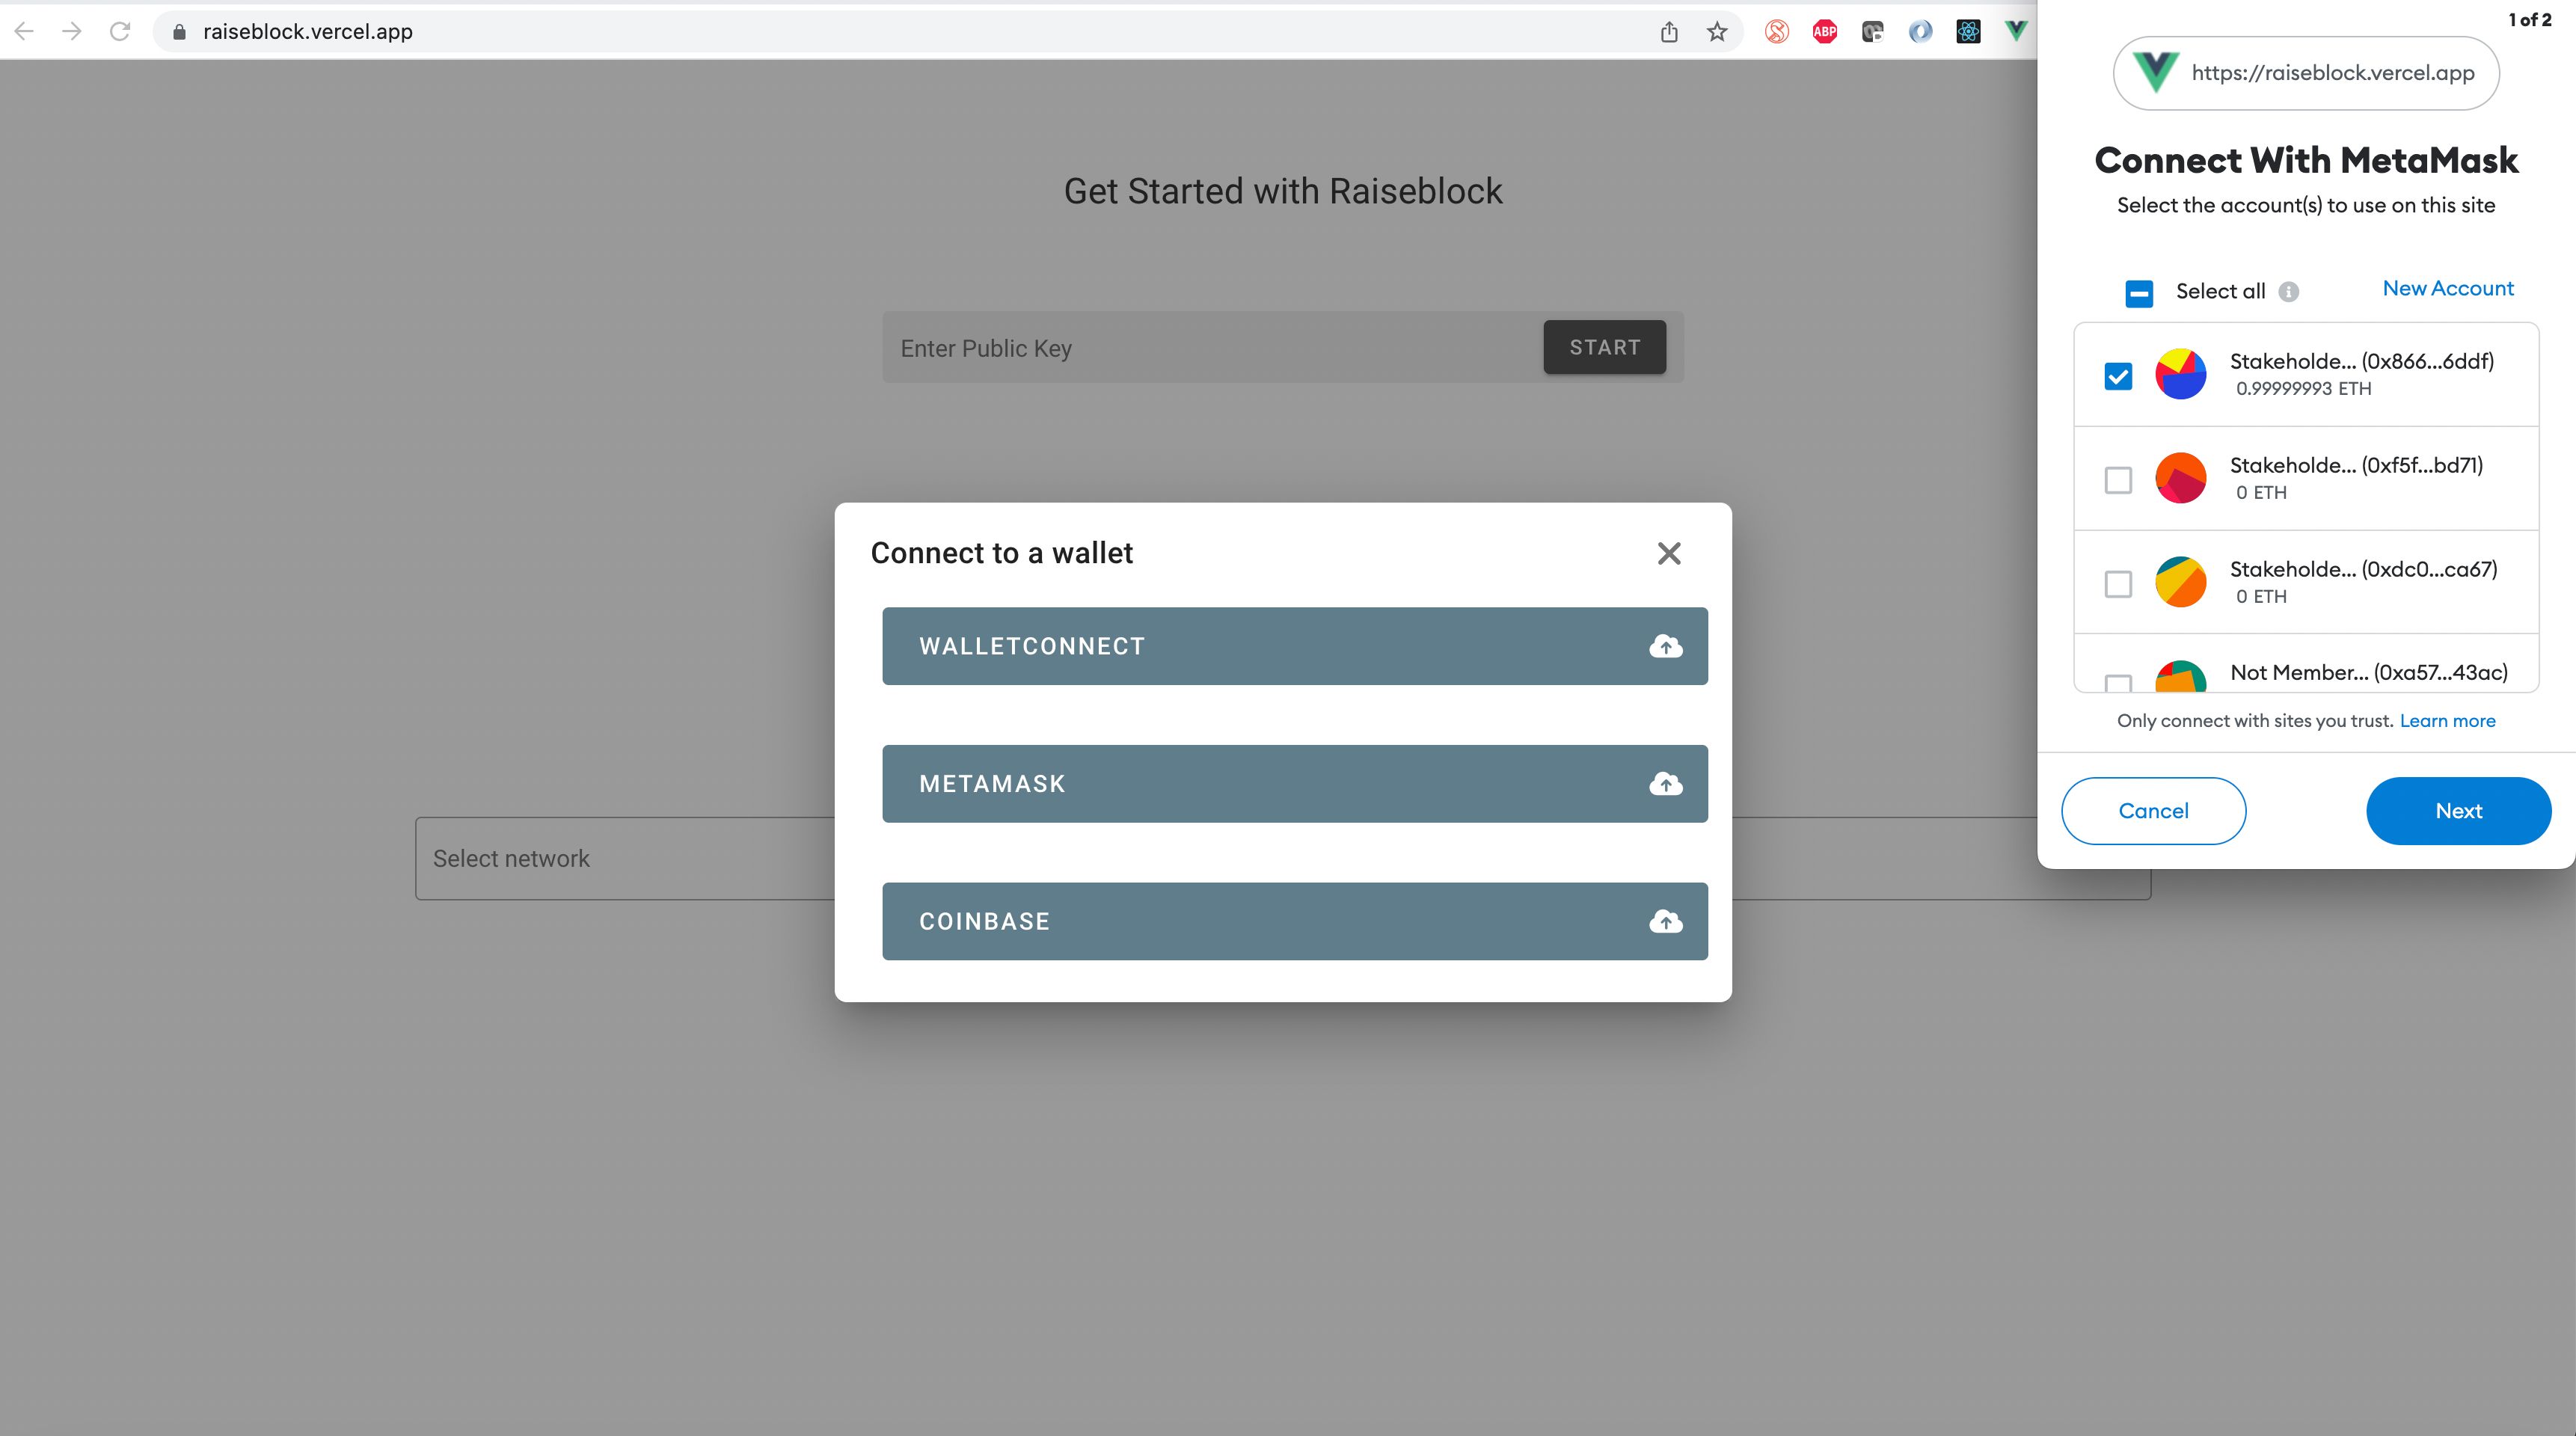This screenshot has width=2576, height=1436.
Task: Choose the METAMASK wallet option
Action: (x=1295, y=784)
